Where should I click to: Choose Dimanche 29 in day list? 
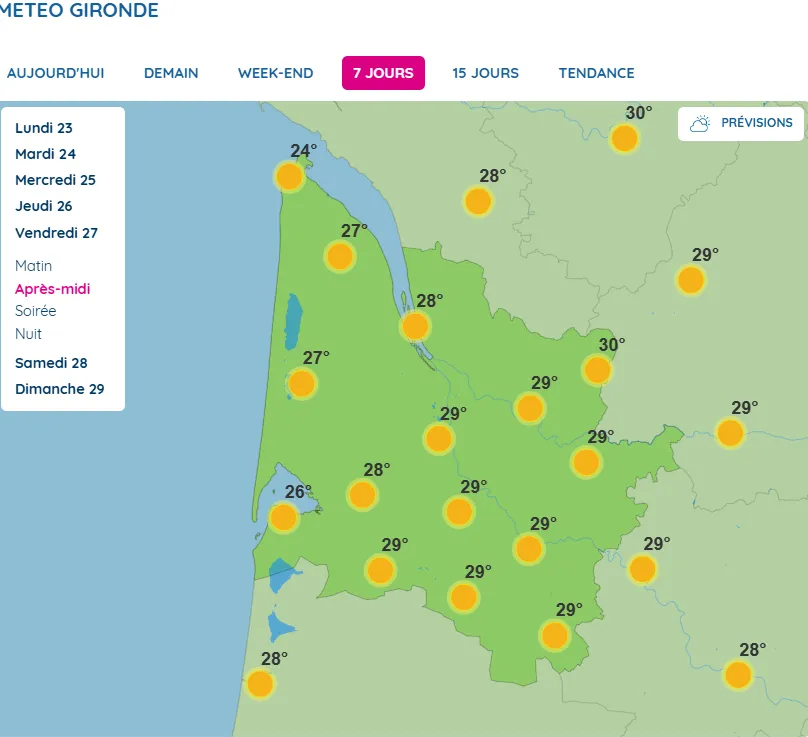[x=59, y=389]
